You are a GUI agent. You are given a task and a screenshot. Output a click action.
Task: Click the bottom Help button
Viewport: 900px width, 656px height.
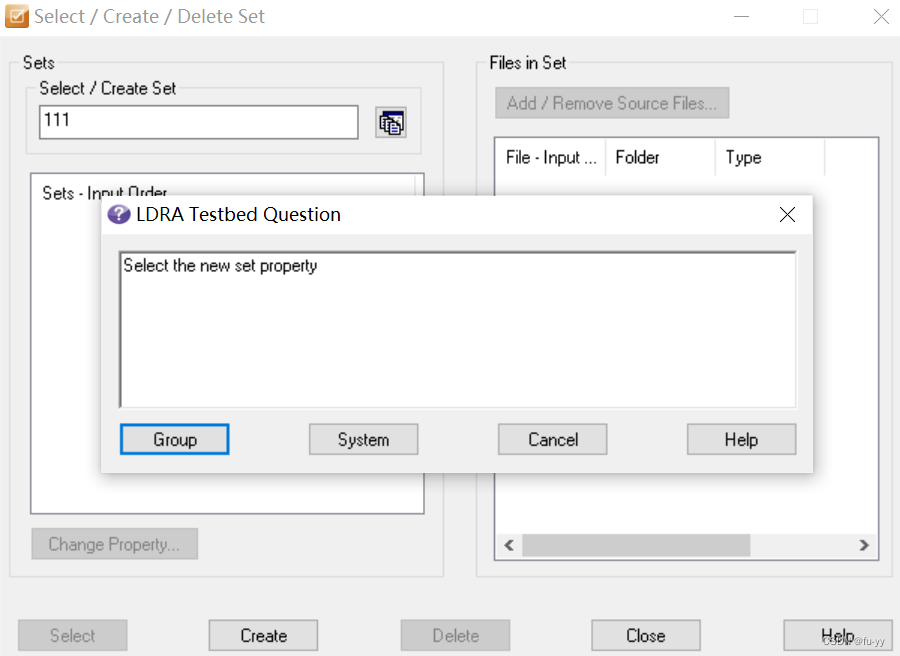837,635
